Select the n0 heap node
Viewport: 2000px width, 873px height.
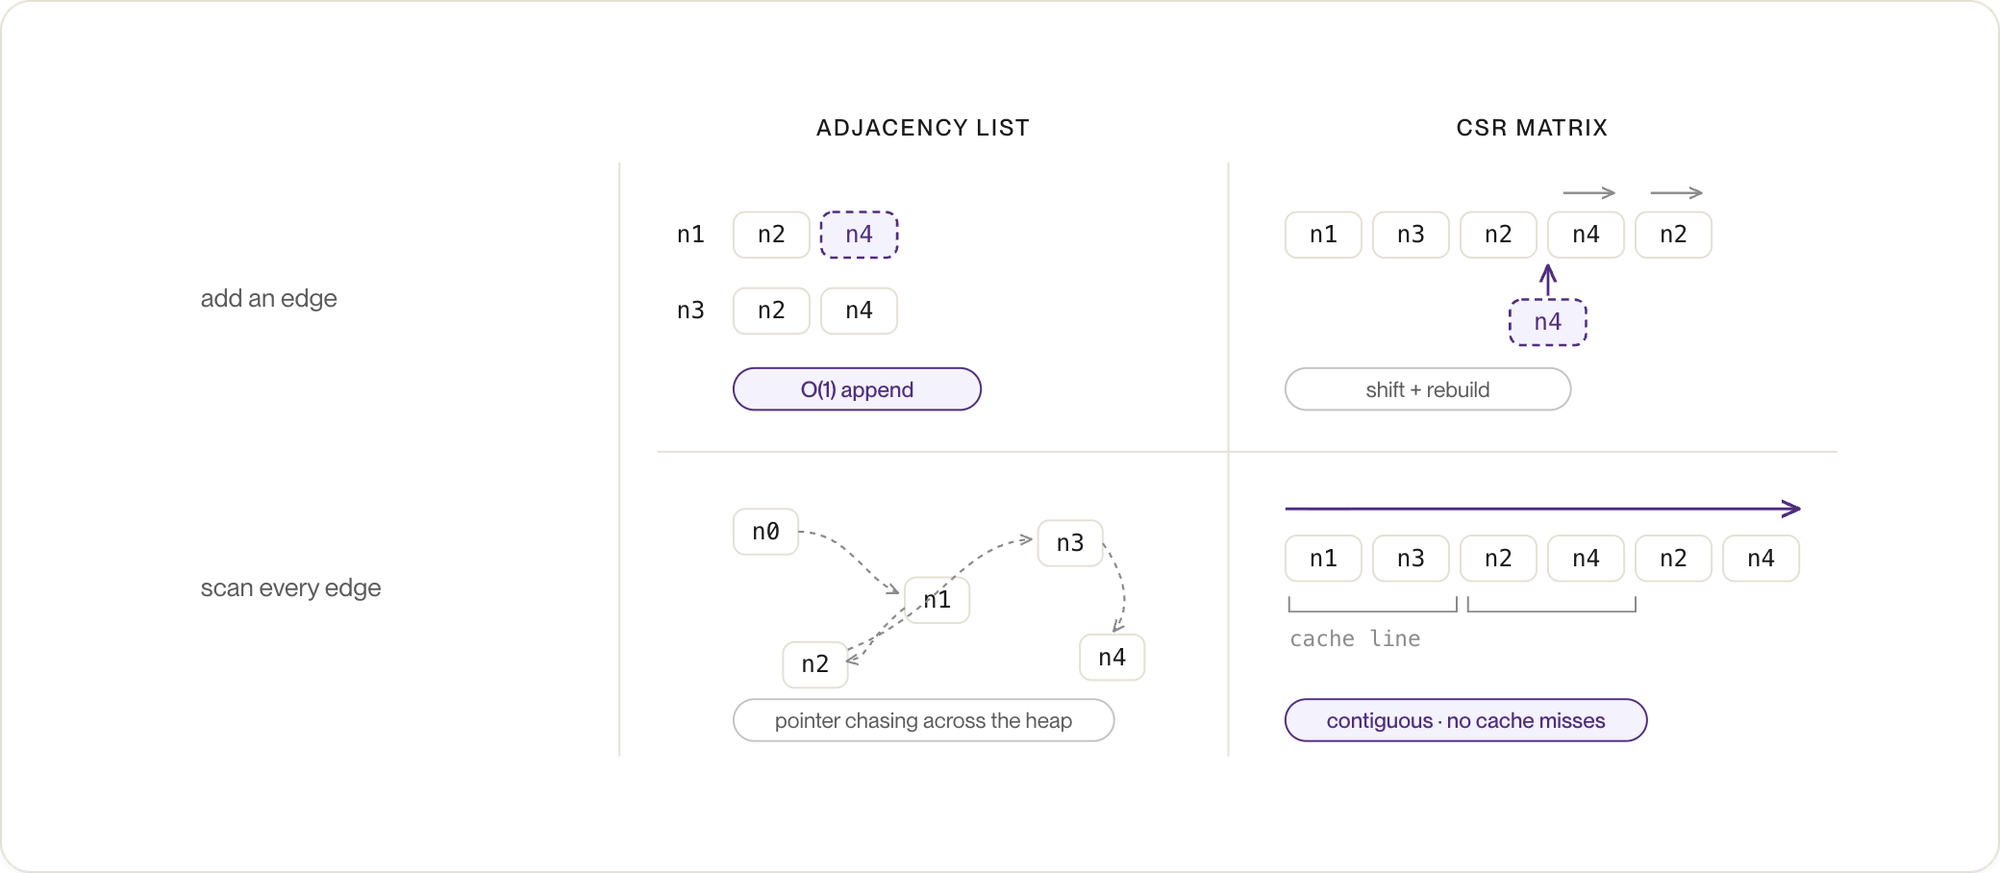pyautogui.click(x=766, y=532)
